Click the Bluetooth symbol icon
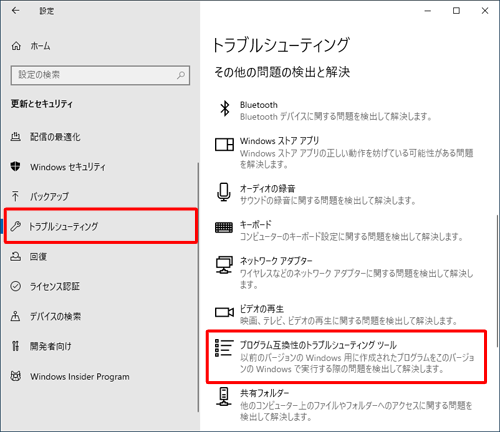500x432 pixels. point(225,108)
